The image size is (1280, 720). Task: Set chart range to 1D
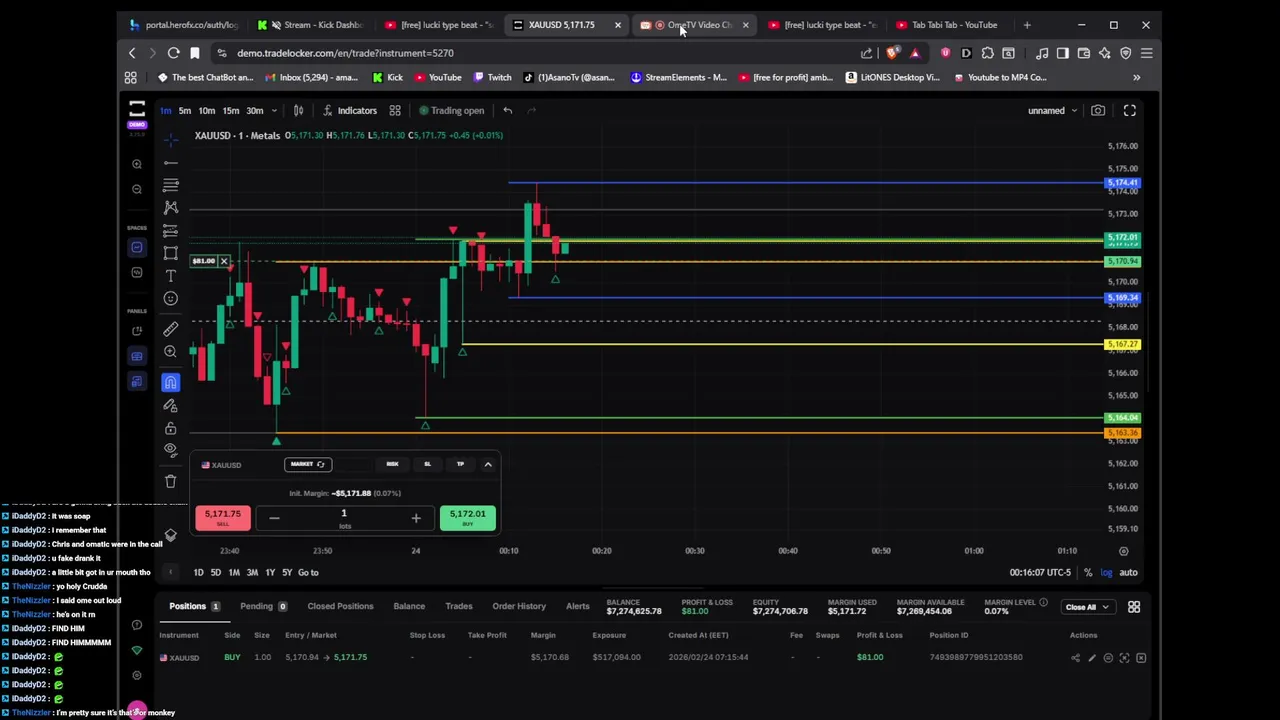198,573
